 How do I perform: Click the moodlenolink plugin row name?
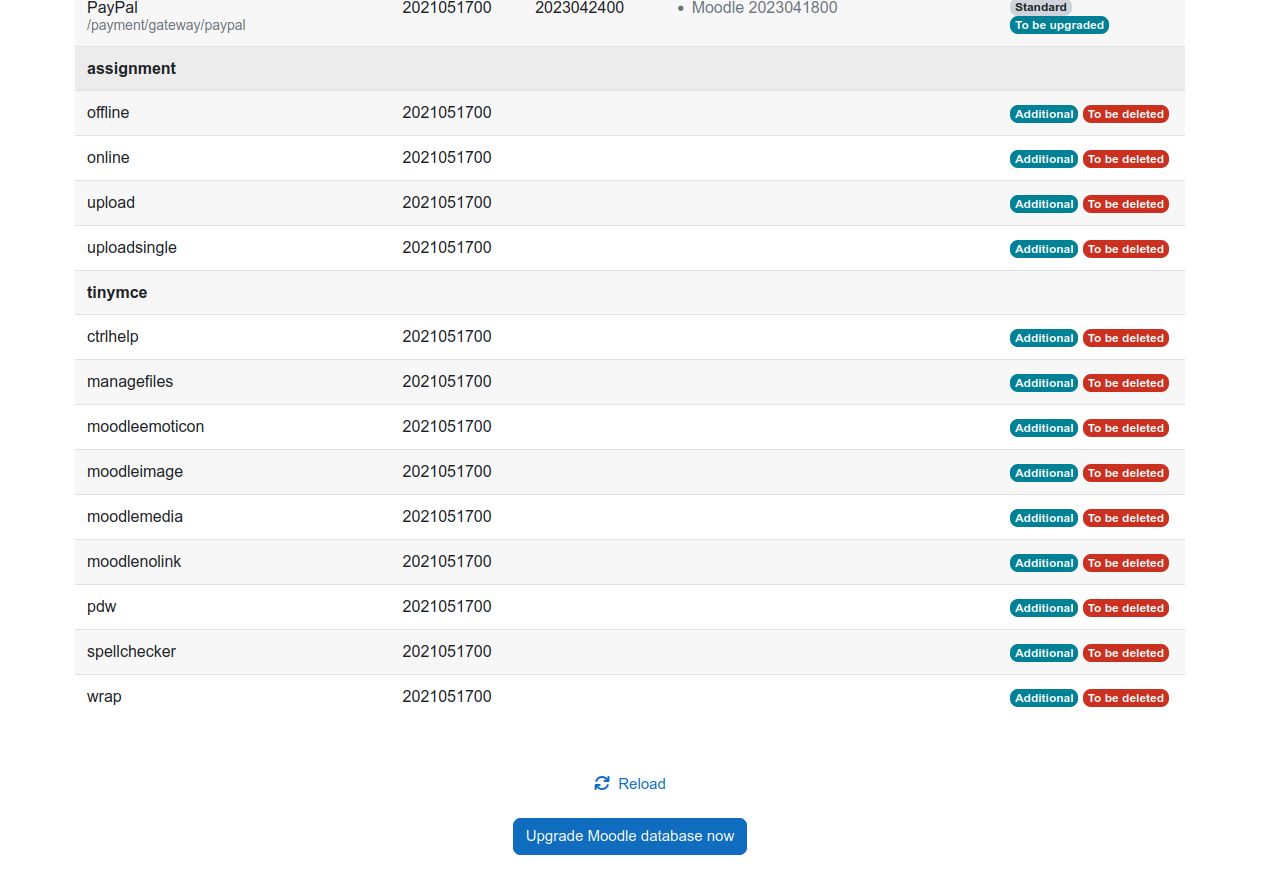click(x=134, y=562)
